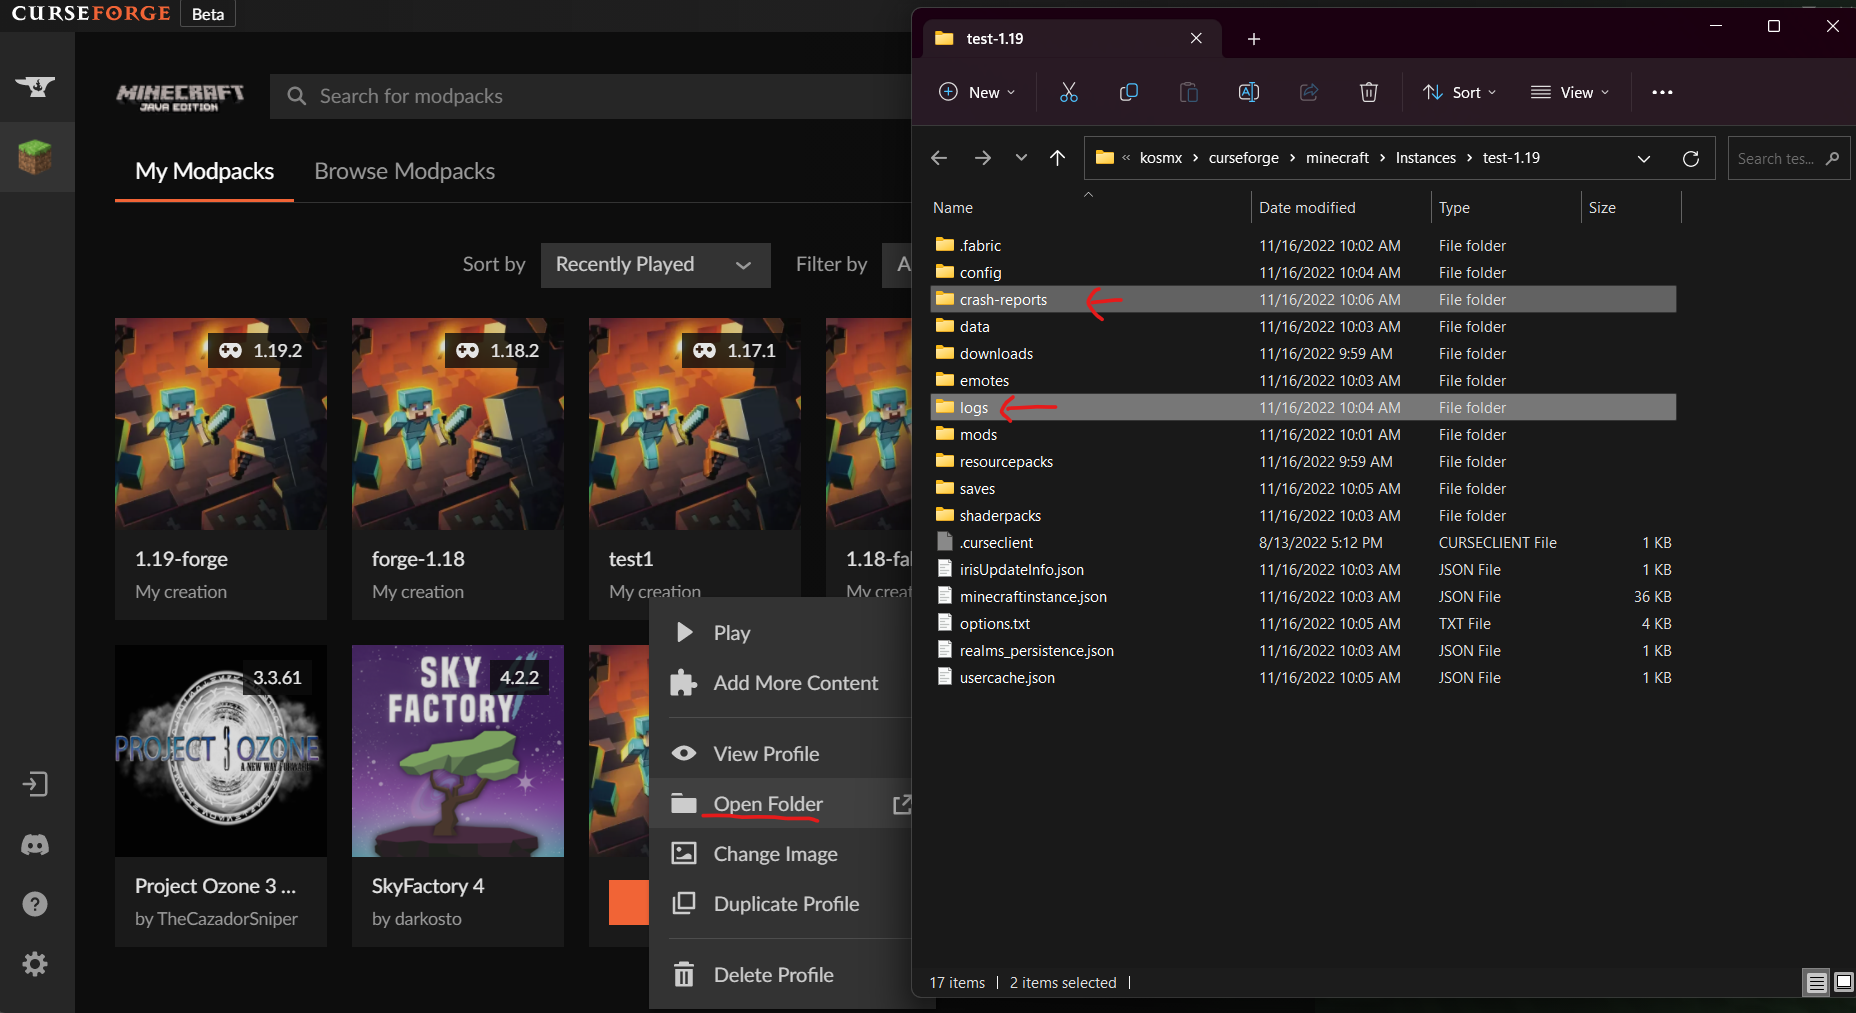The image size is (1856, 1013).
Task: Click the Cut scissors icon in Explorer
Action: pos(1068,92)
